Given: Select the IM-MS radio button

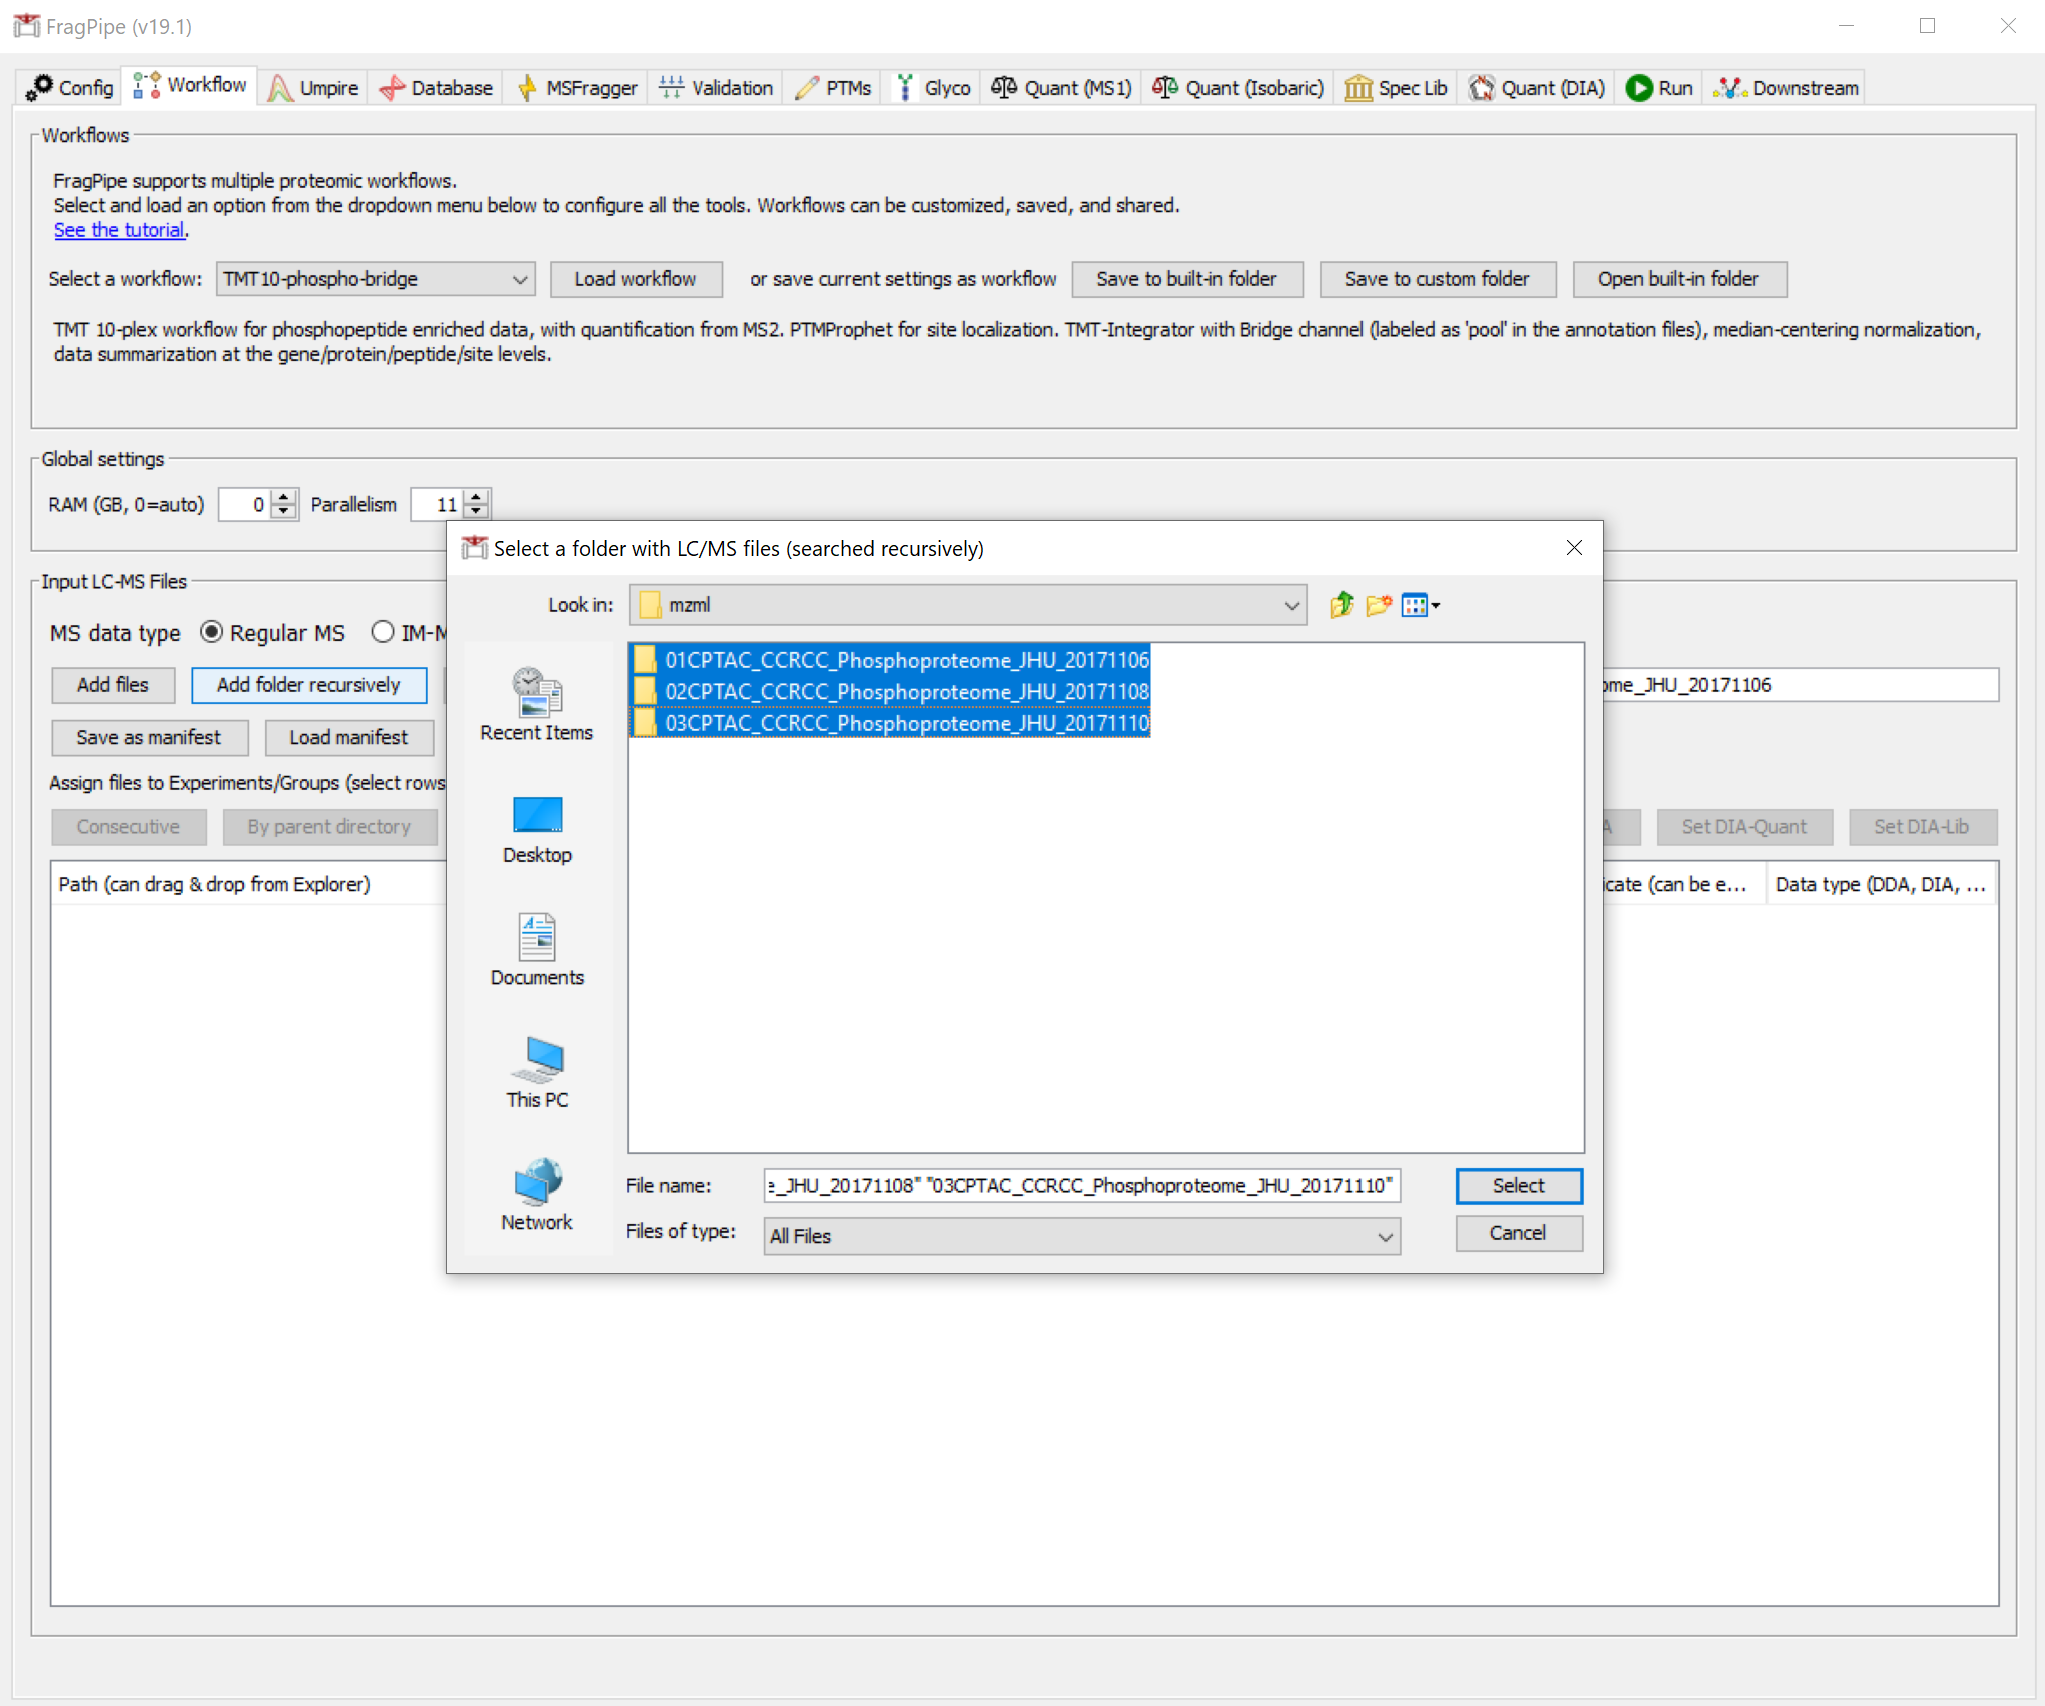Looking at the screenshot, I should coord(383,632).
